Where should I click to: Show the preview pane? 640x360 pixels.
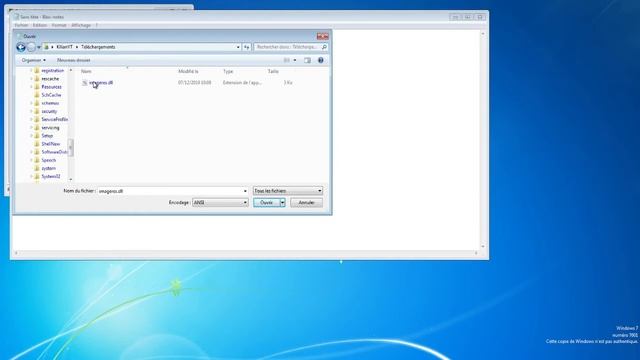pyautogui.click(x=307, y=60)
